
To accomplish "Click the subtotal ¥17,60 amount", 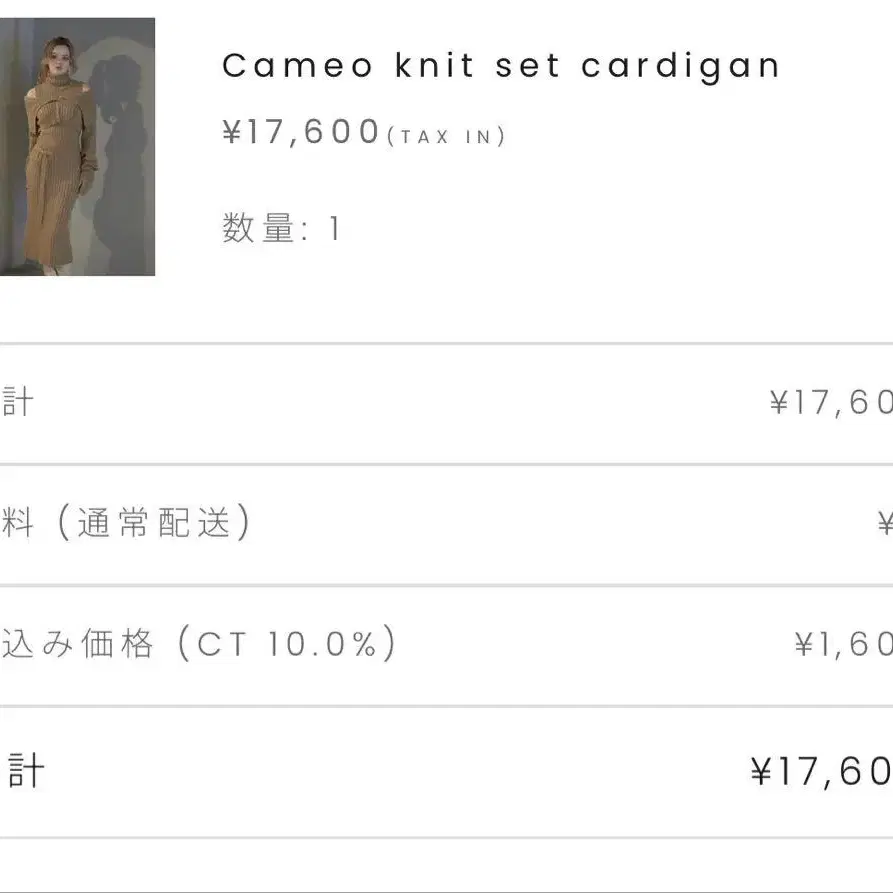I will (x=831, y=403).
